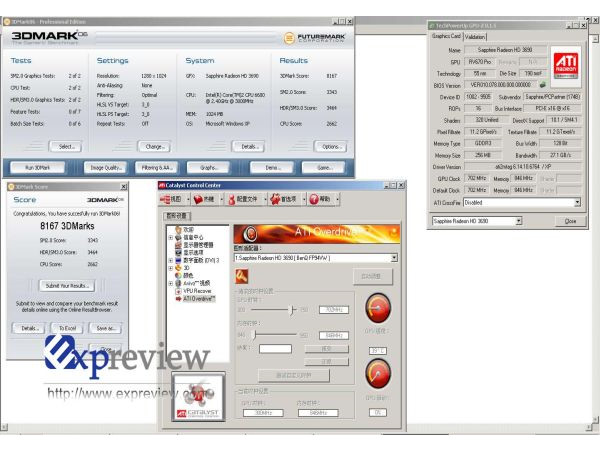Click the test custom clocks button
This screenshot has width=600, height=450.
pos(293,375)
